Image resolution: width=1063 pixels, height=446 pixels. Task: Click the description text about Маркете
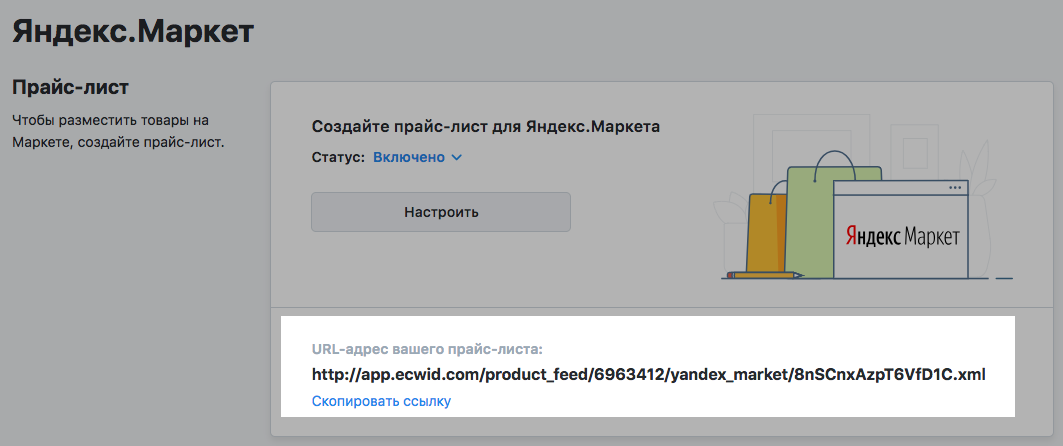click(x=118, y=132)
